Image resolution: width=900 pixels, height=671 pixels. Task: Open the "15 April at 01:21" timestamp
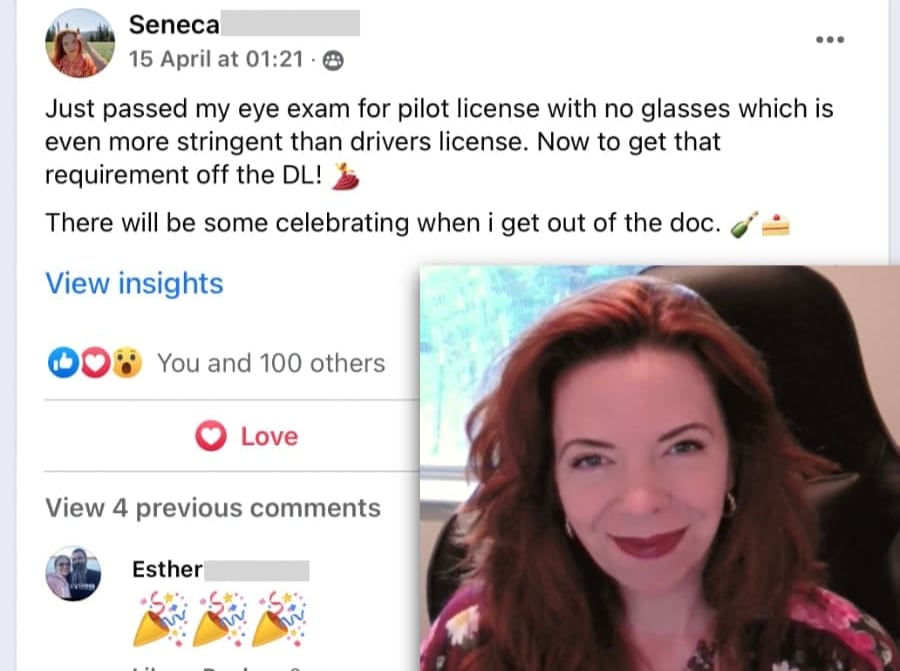tap(215, 60)
